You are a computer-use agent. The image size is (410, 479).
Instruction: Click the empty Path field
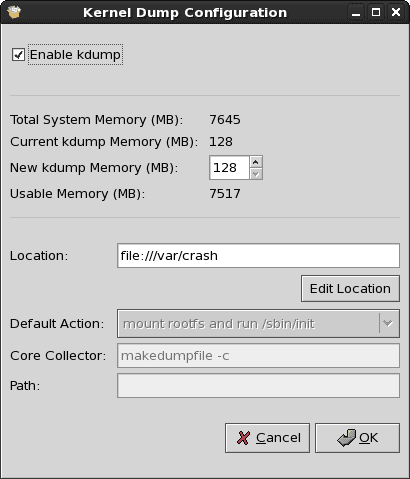click(x=258, y=385)
